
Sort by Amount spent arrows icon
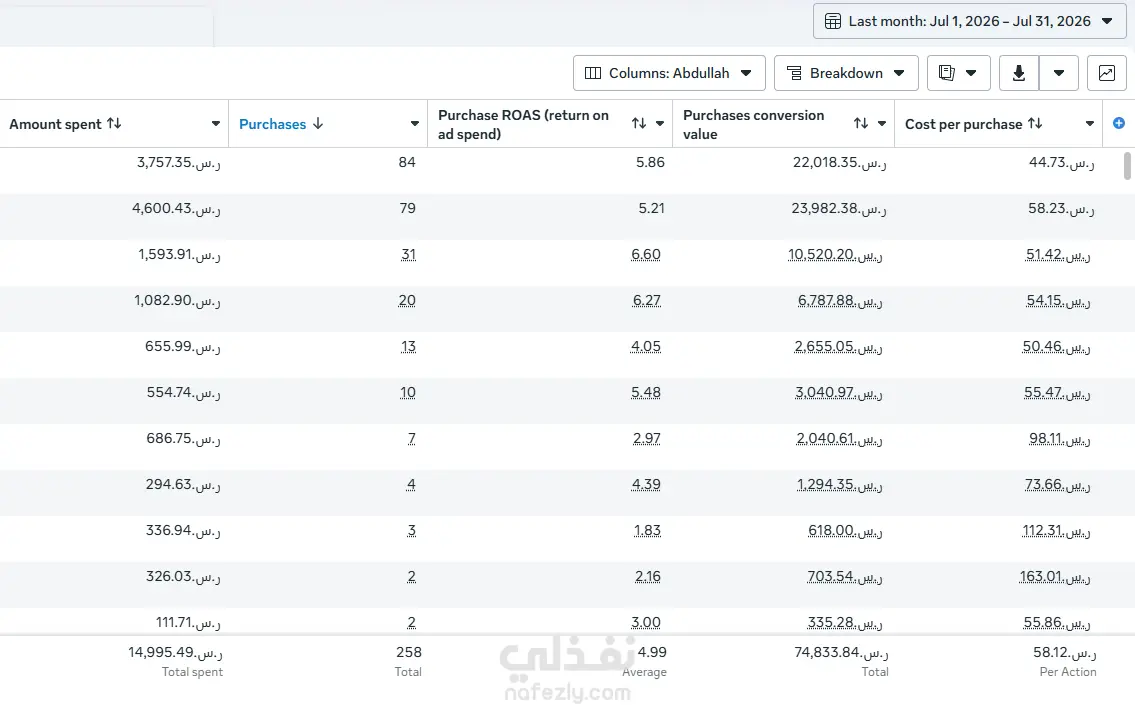coord(114,123)
